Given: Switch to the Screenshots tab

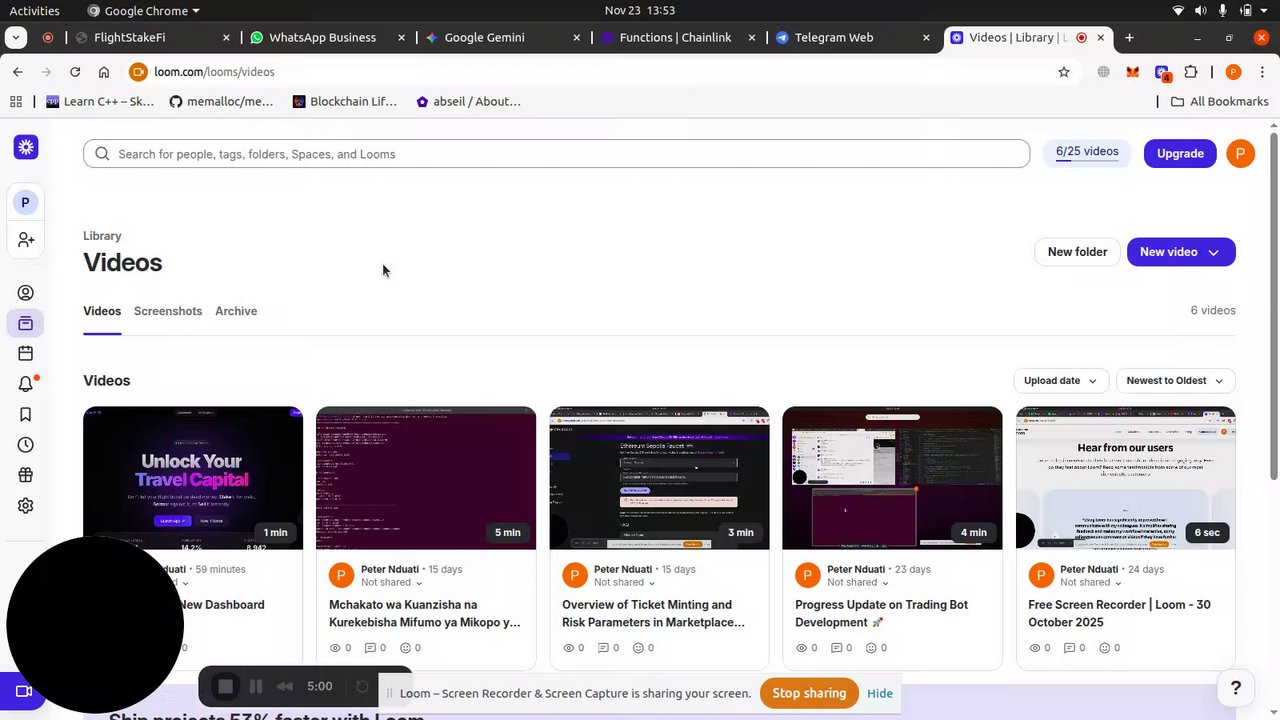Looking at the screenshot, I should [168, 311].
